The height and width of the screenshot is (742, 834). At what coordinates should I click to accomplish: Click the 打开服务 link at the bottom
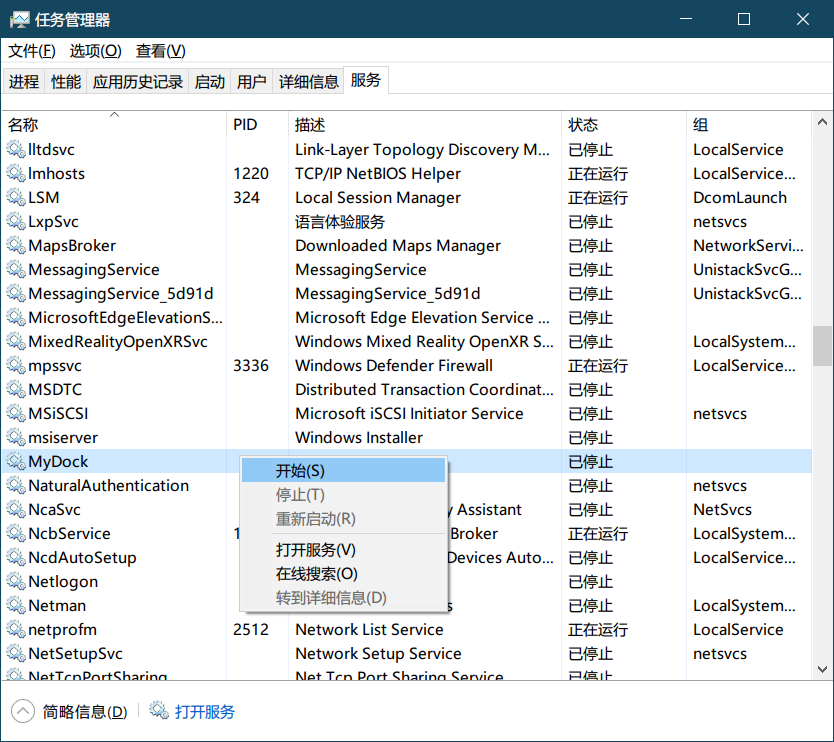click(205, 711)
